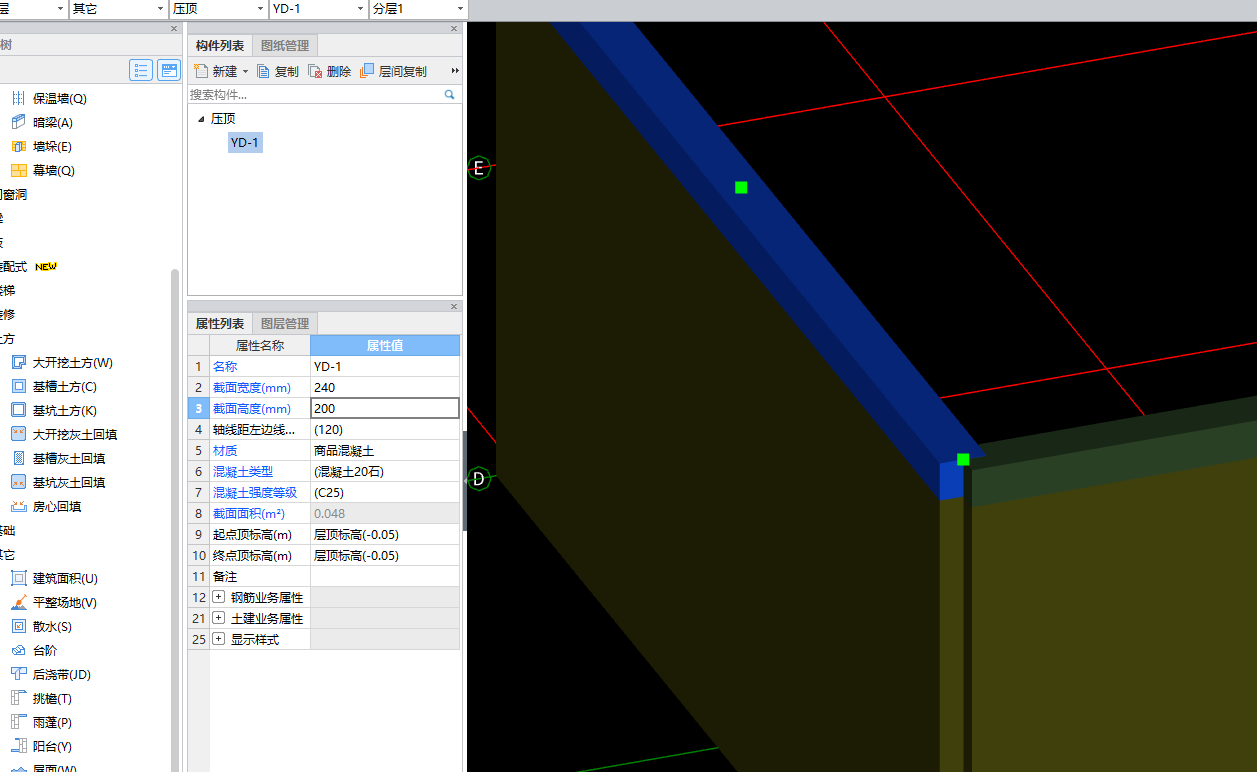Click the search magnifier in component list
The height and width of the screenshot is (772, 1257).
(x=450, y=95)
